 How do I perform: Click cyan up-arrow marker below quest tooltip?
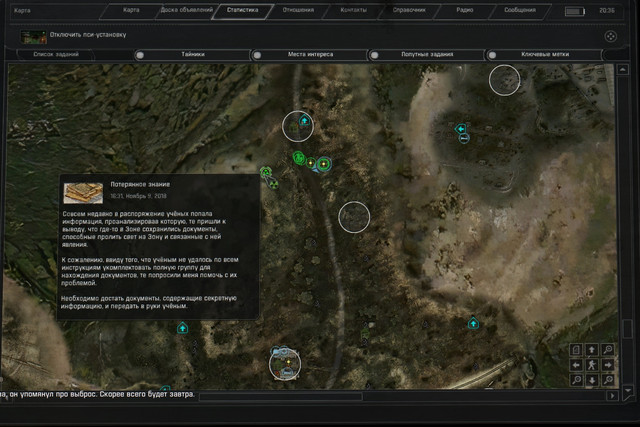pyautogui.click(x=182, y=327)
